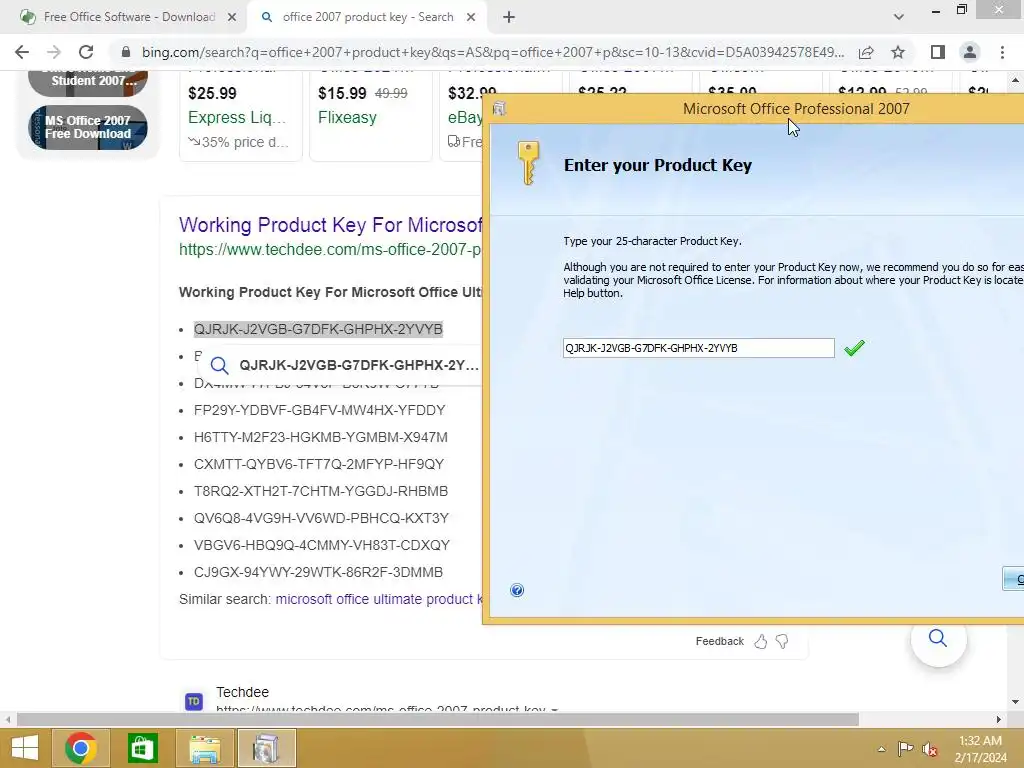Click the share icon in address bar

coord(866,52)
